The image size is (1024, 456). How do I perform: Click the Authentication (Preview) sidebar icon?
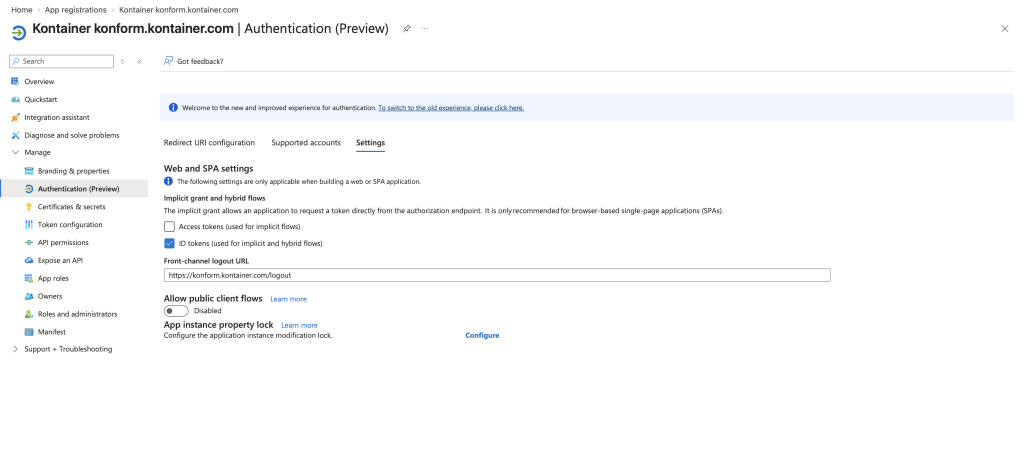[29, 189]
